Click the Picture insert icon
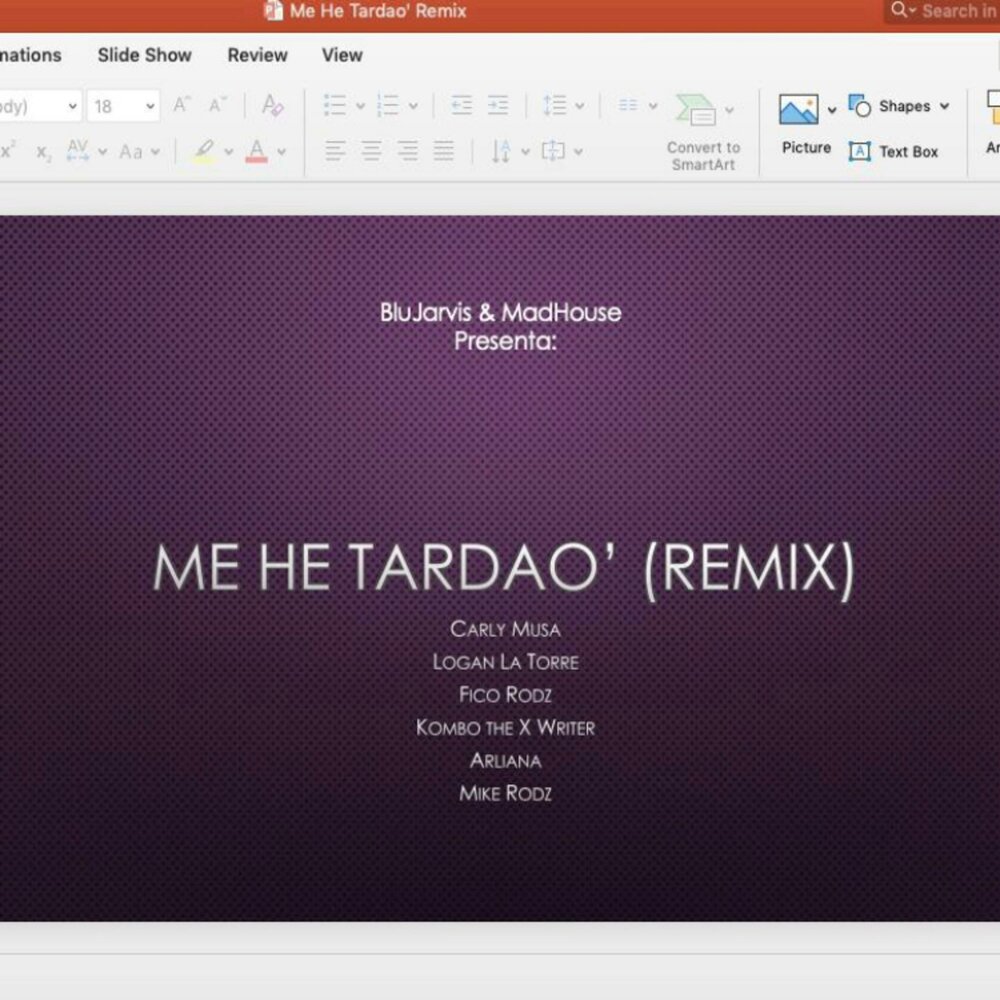The image size is (1000, 1000). pos(798,110)
